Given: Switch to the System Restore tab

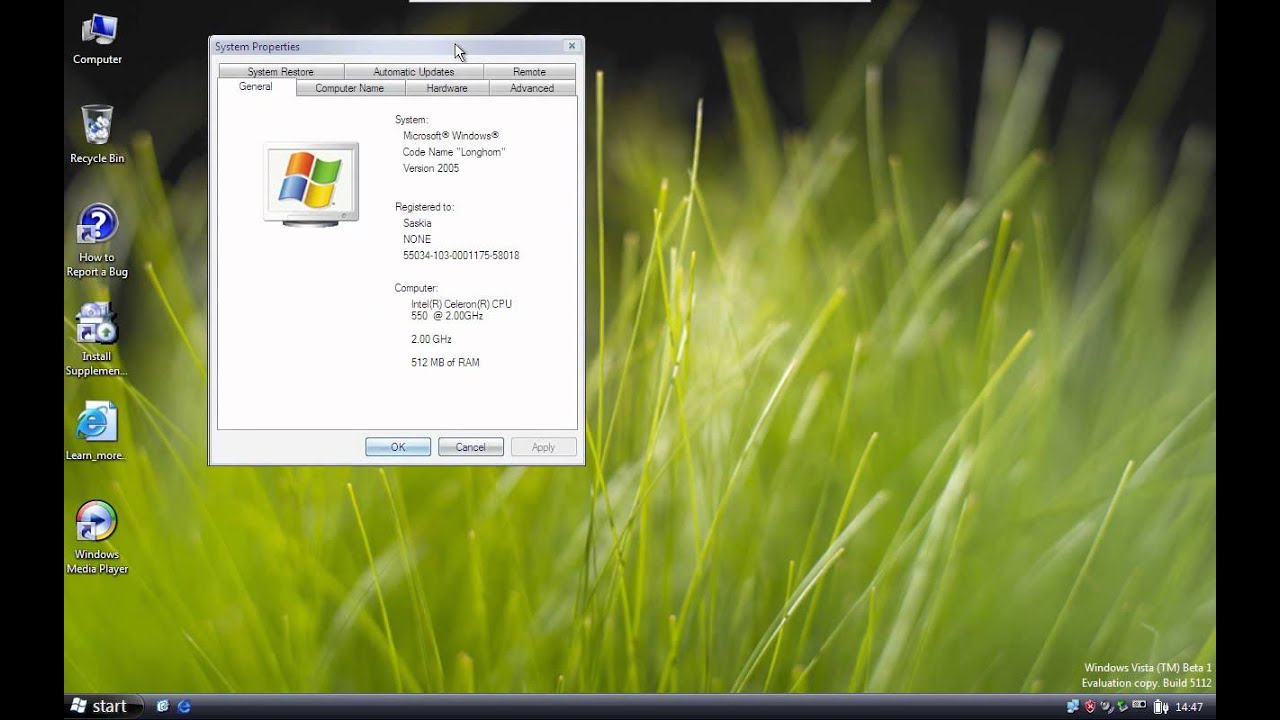Looking at the screenshot, I should point(281,72).
